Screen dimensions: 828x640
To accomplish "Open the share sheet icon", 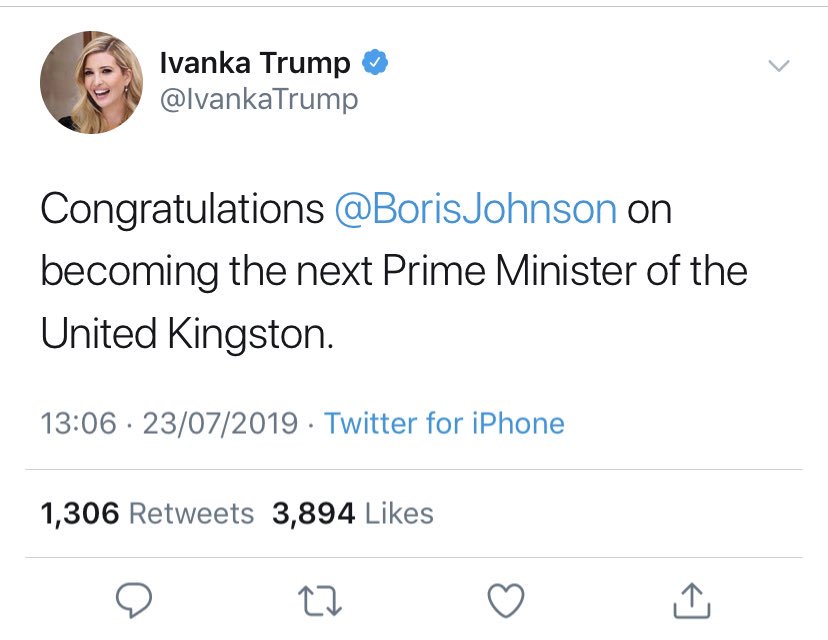I will click(691, 599).
